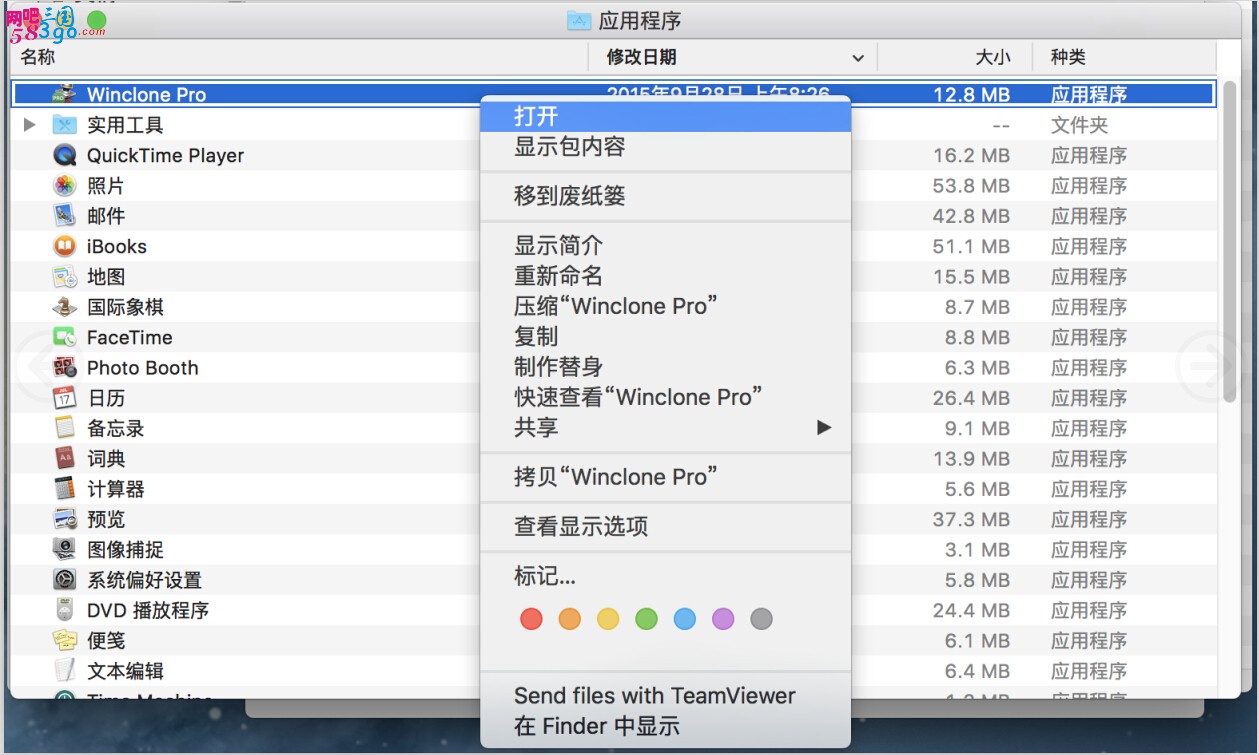Click the 应用程序 folder icon in title bar
Screen dimensions: 1259x755
[x=578, y=20]
